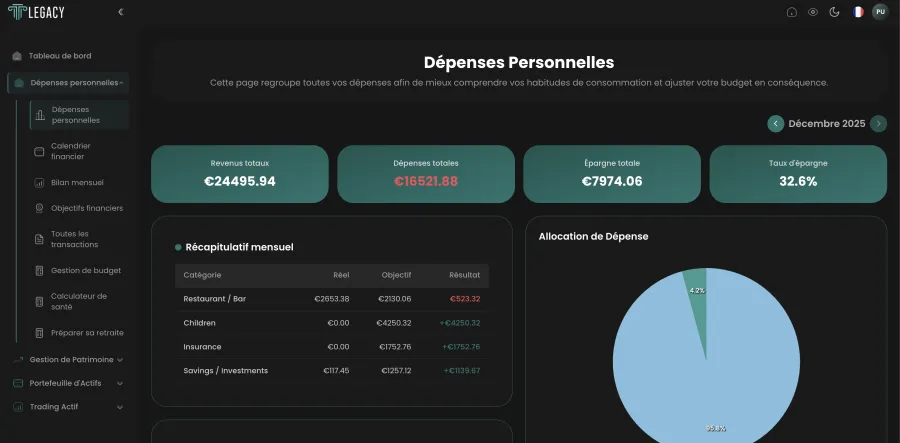Viewport: 900px width, 443px height.
Task: Toggle amounts visibility with eye icon
Action: coord(813,12)
